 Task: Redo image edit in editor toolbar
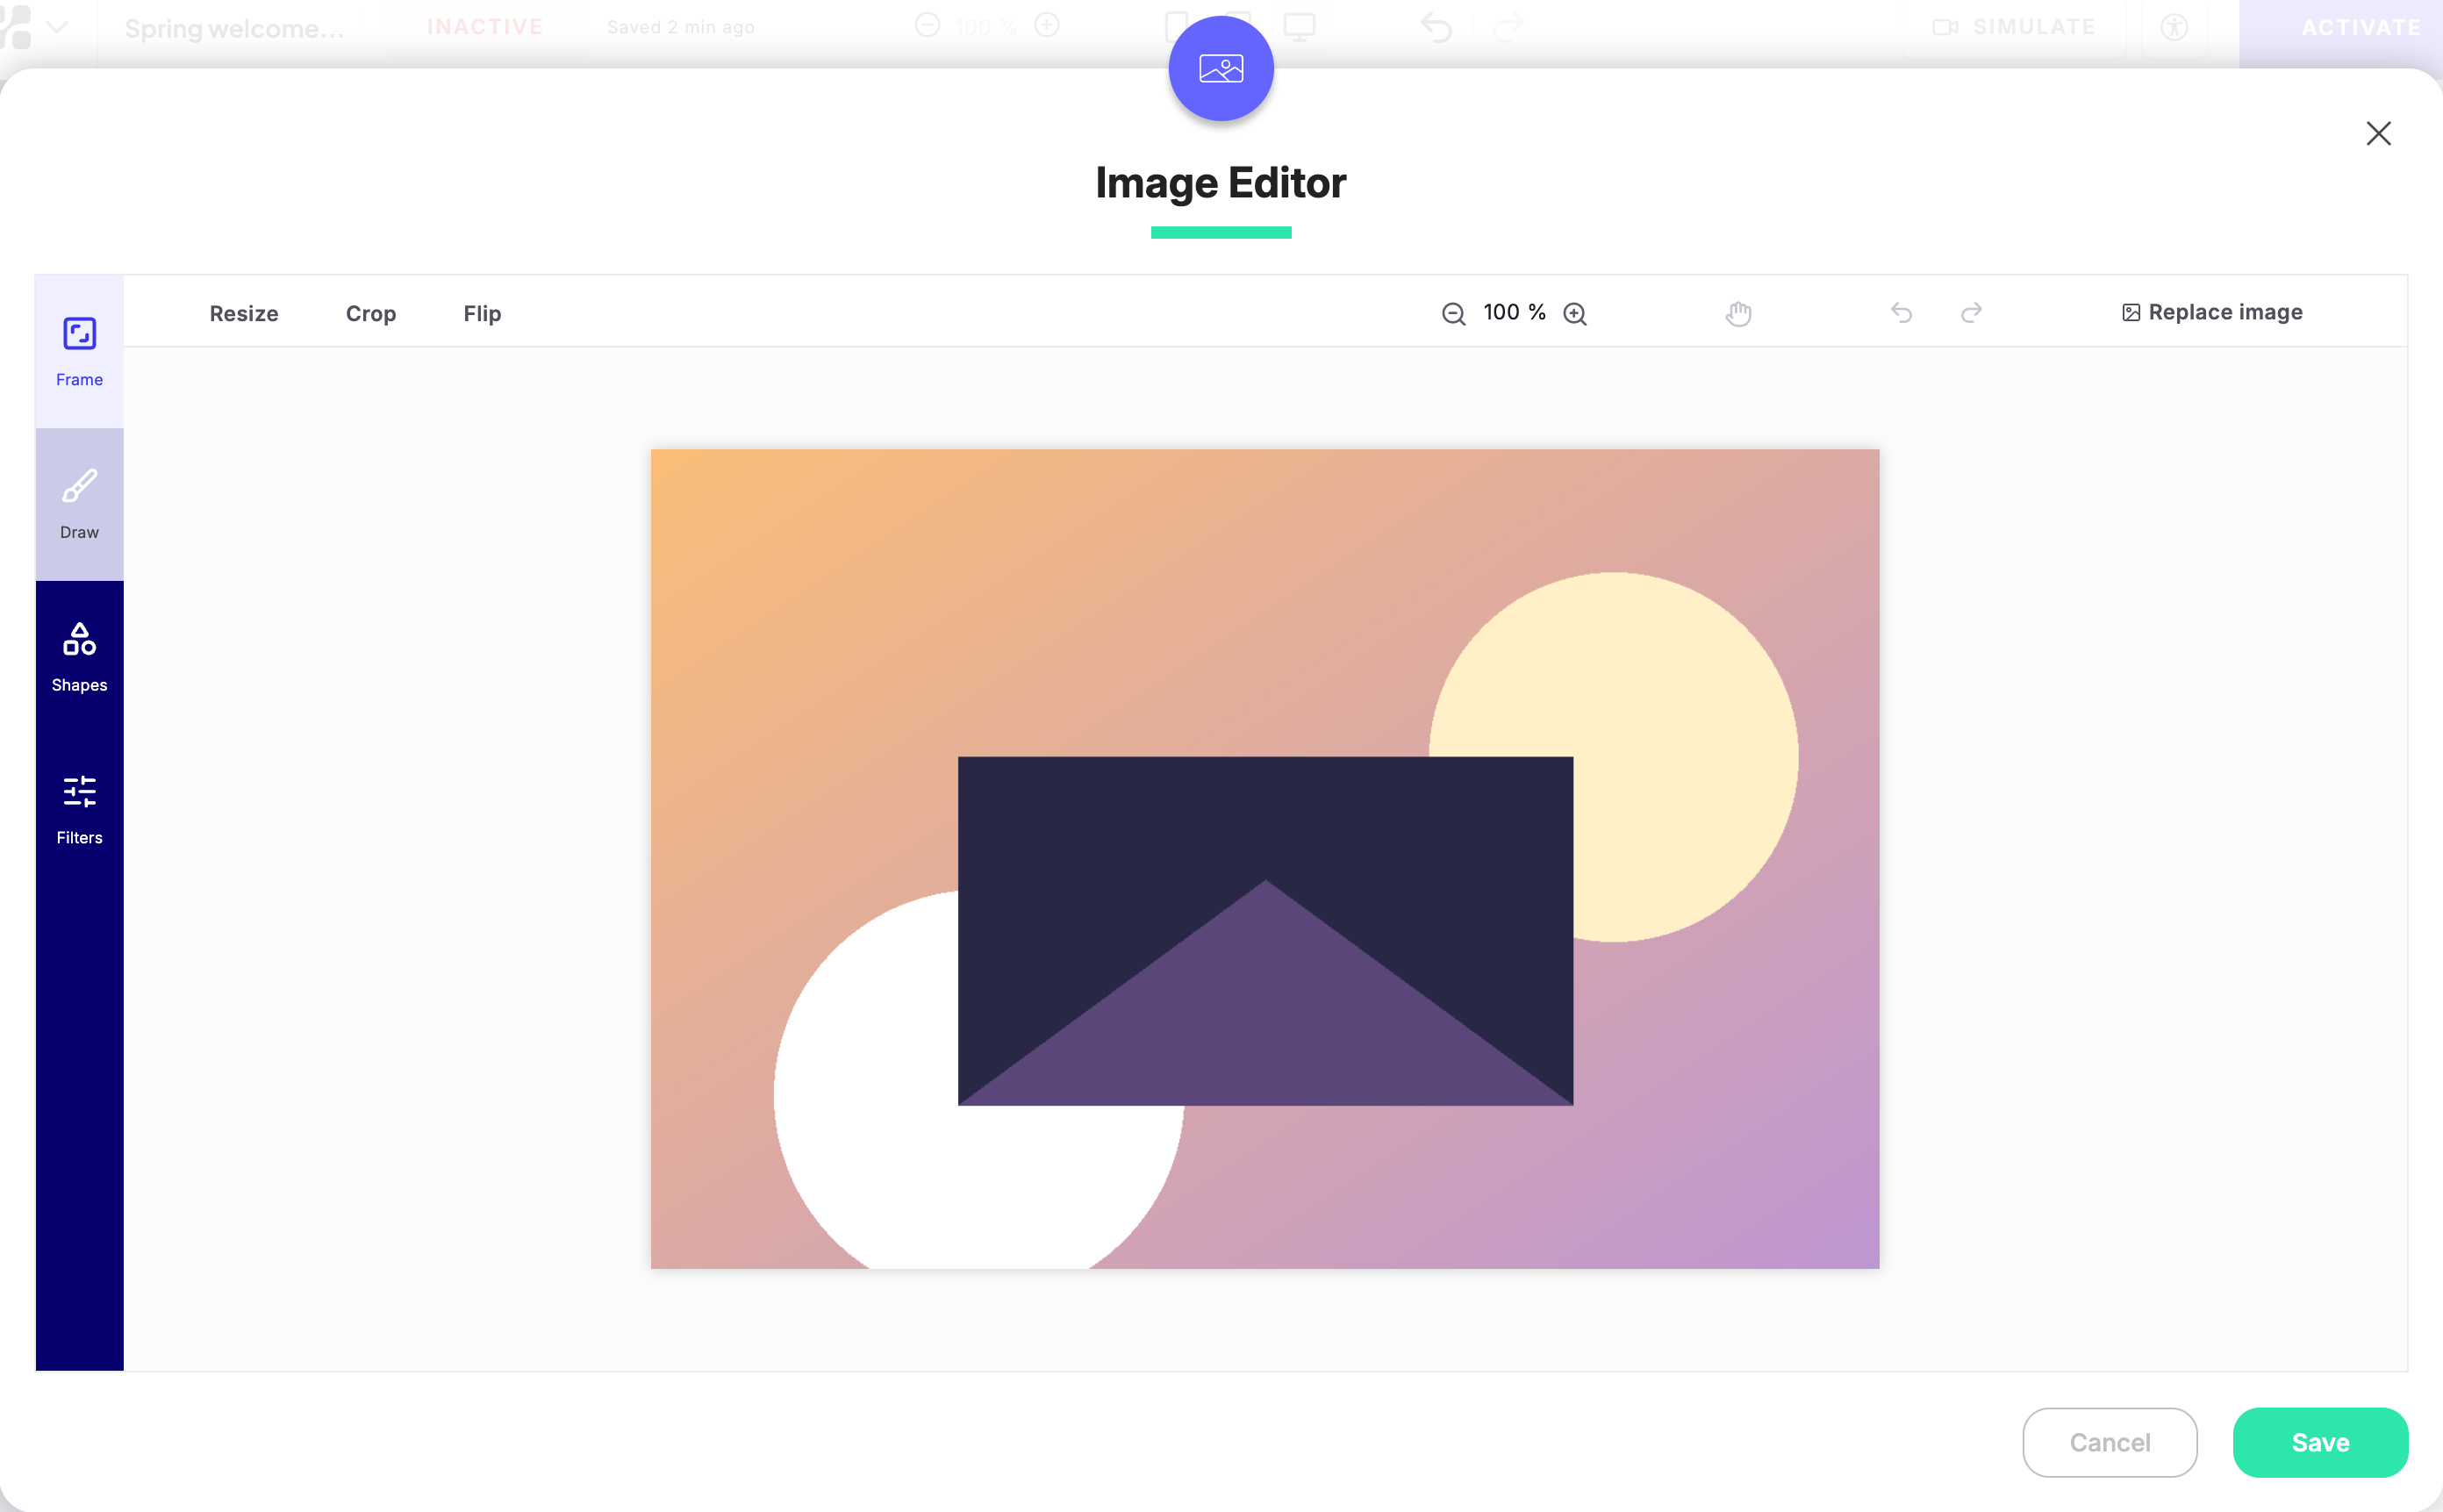1971,313
